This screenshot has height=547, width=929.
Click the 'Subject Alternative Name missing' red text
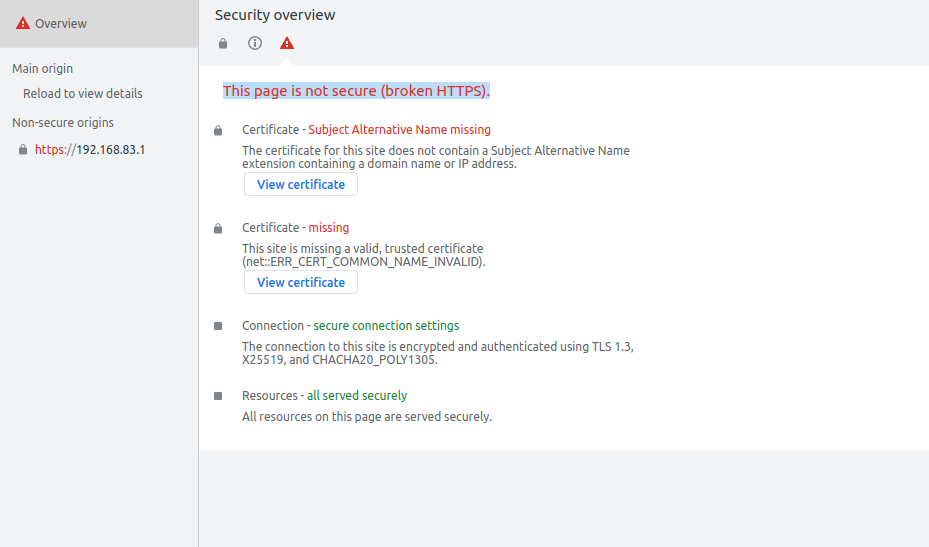coord(399,129)
